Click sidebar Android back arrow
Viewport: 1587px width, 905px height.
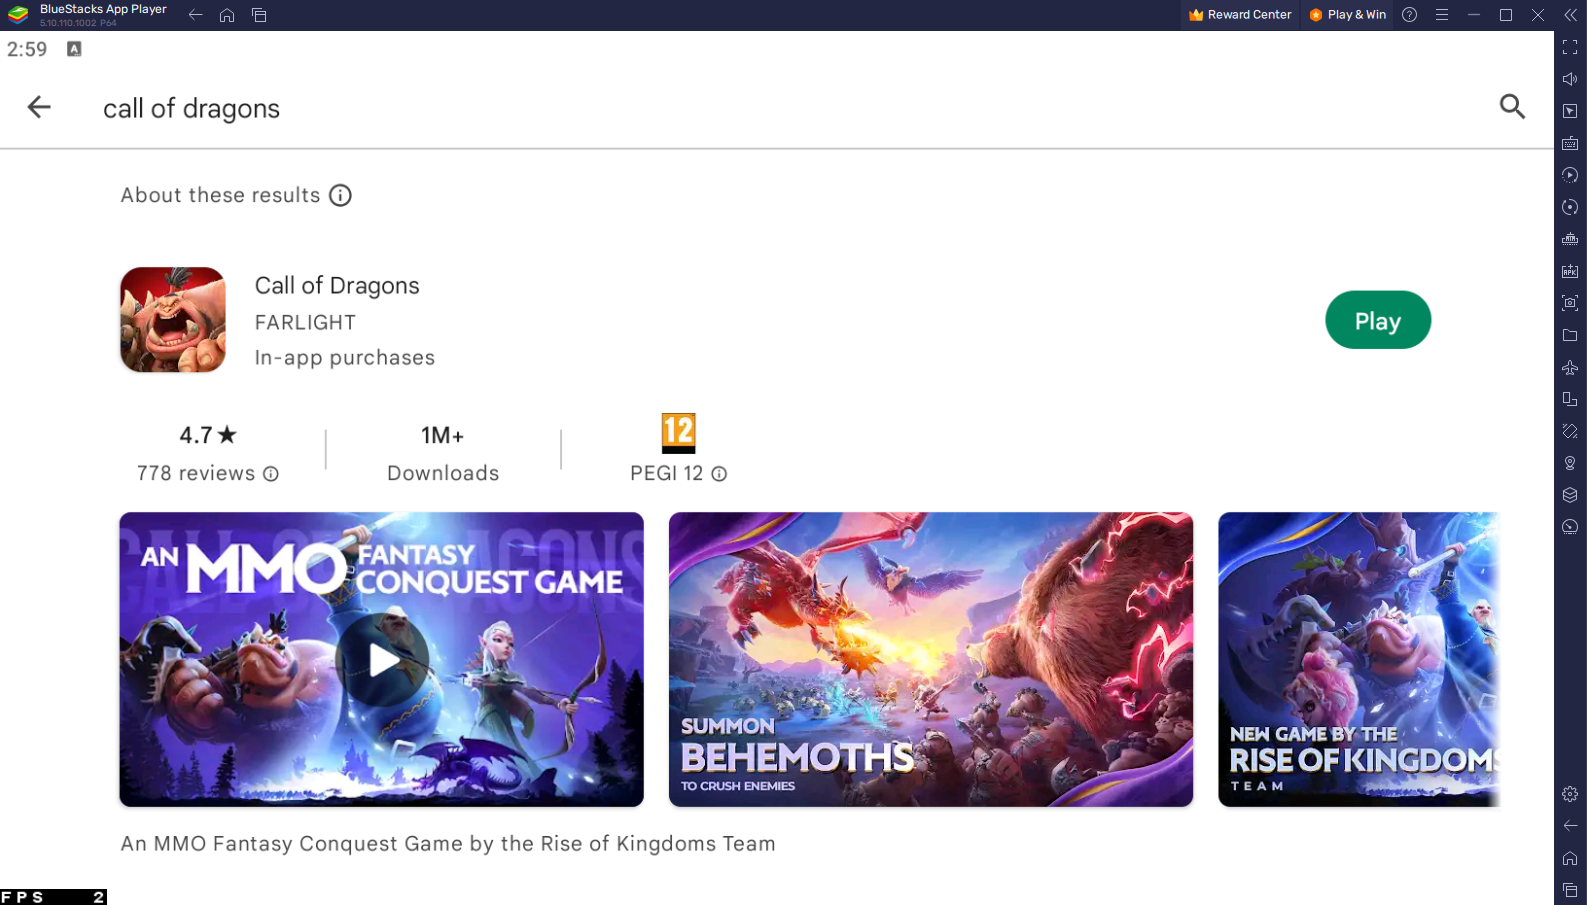[x=1570, y=826]
